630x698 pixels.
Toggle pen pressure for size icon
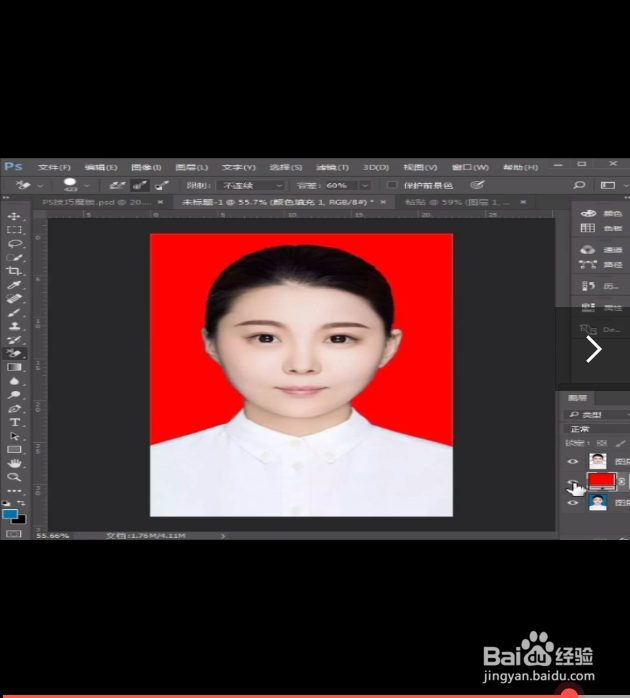[x=477, y=185]
